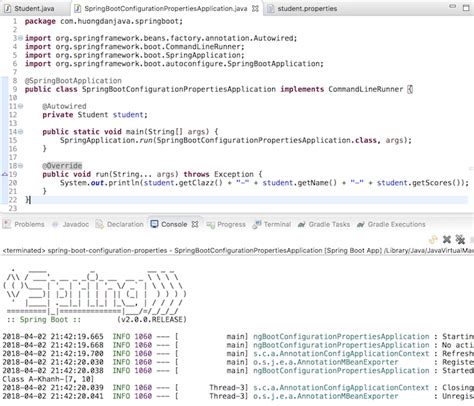Click student.getClazz() in the println statement
This screenshot has height=406, width=474.
point(183,183)
